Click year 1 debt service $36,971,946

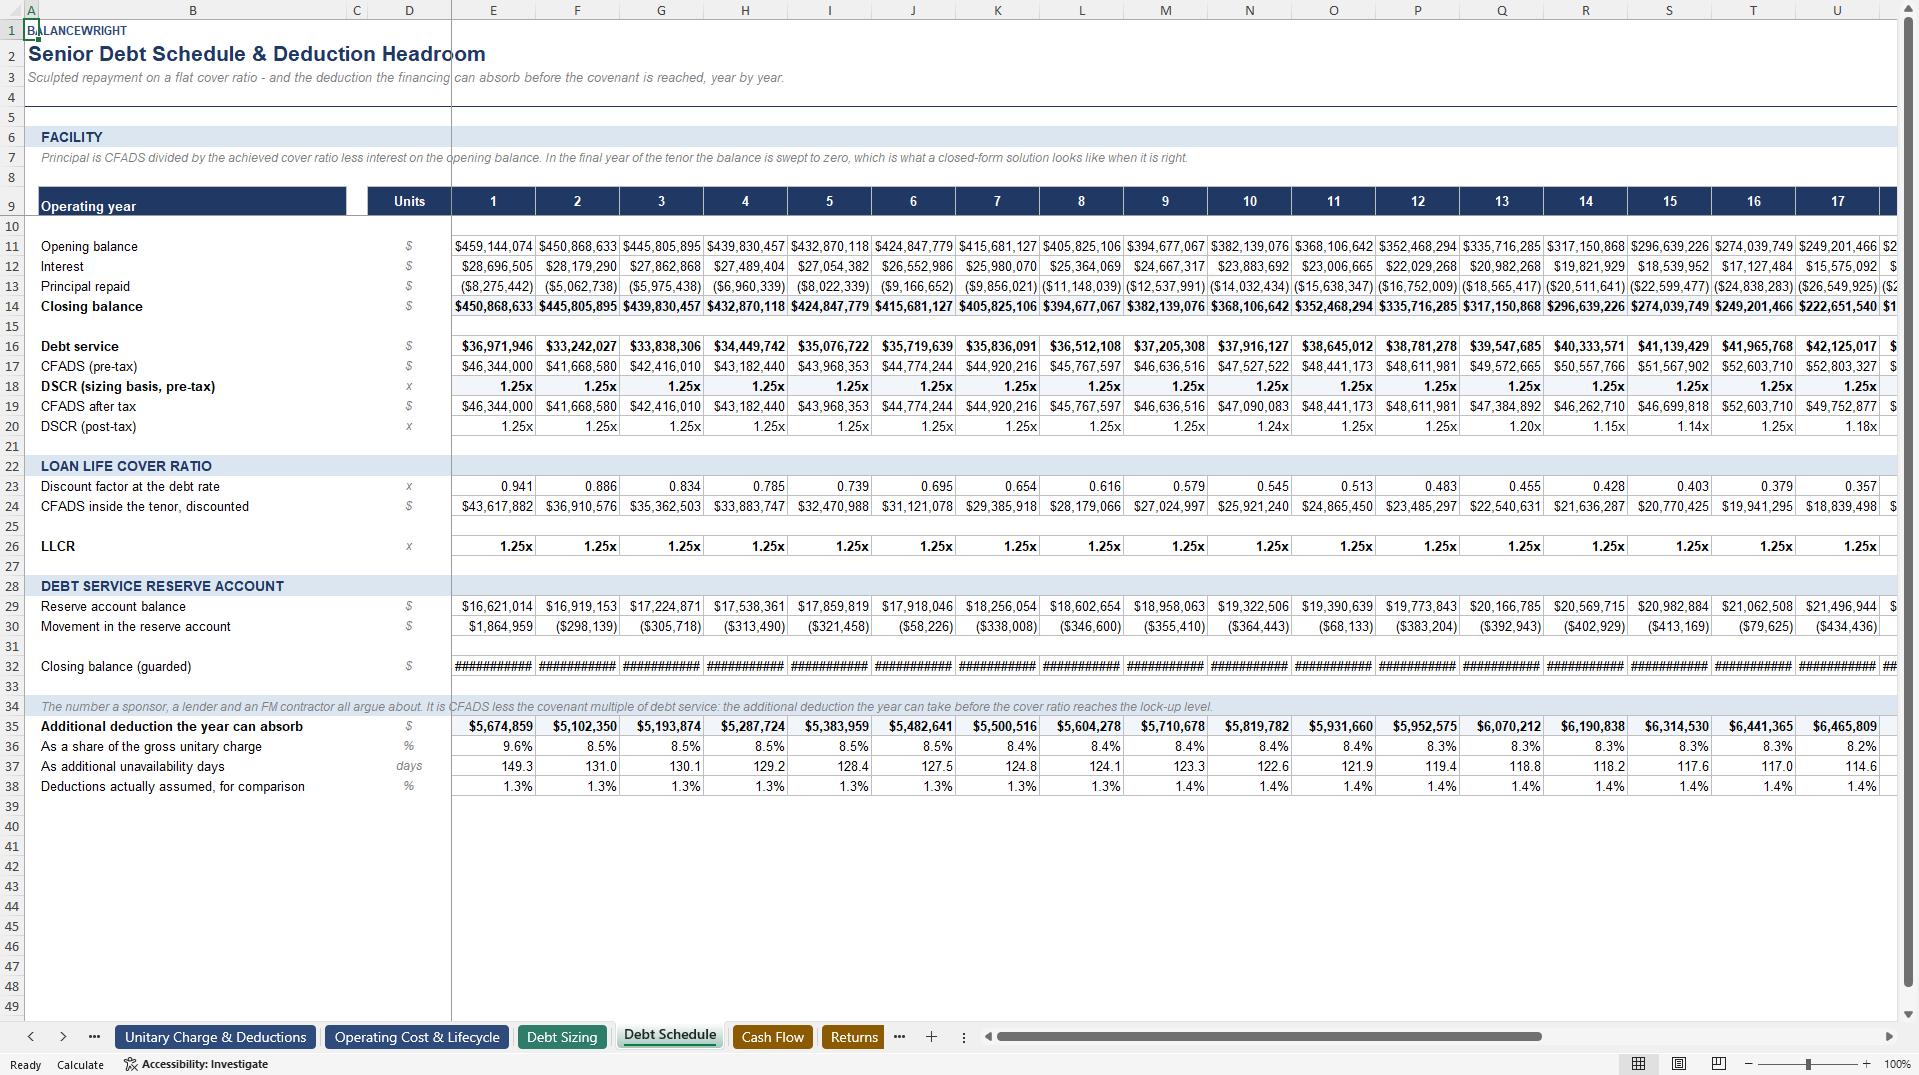493,346
